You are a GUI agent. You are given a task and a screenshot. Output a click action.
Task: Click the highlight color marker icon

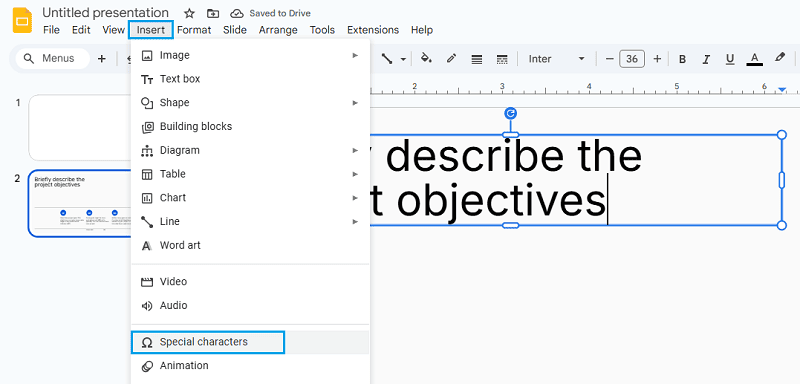(x=780, y=58)
